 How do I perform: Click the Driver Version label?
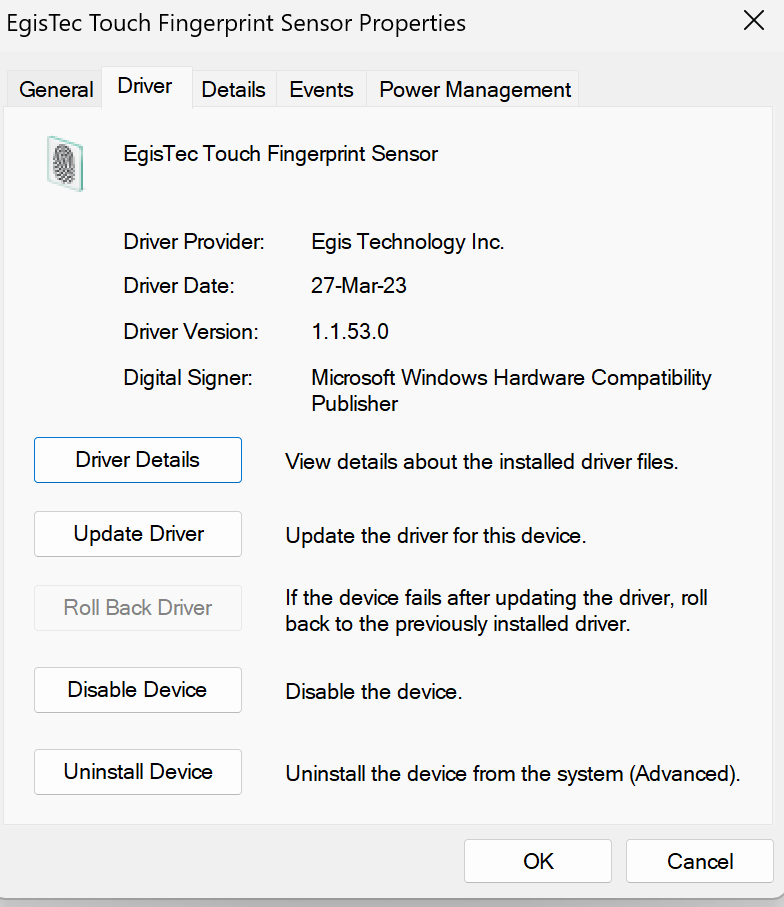click(191, 332)
